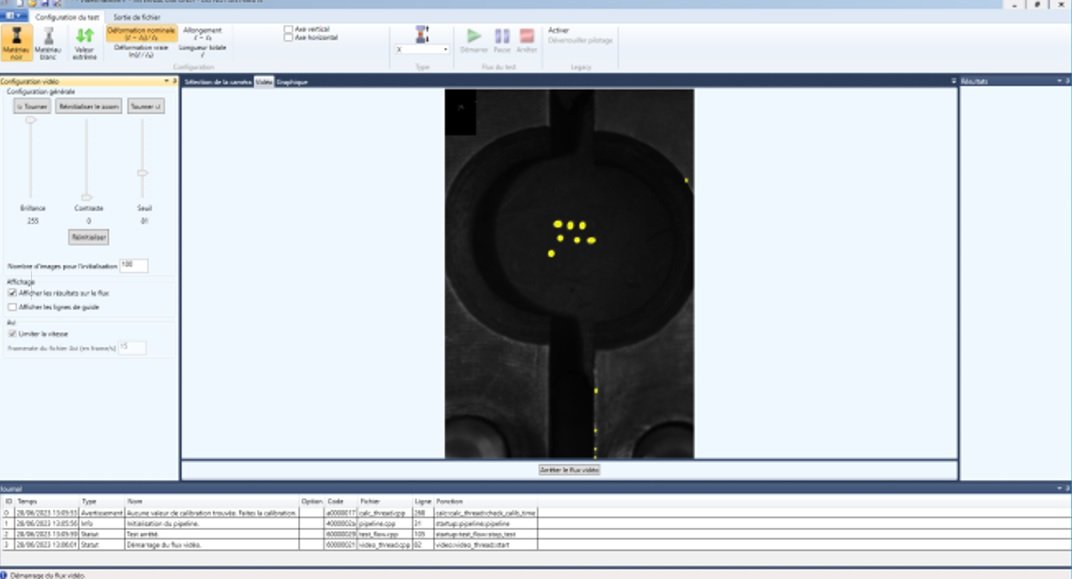Open Résultats panel dropdown arrow
The height and width of the screenshot is (579, 1072).
coord(1060,81)
